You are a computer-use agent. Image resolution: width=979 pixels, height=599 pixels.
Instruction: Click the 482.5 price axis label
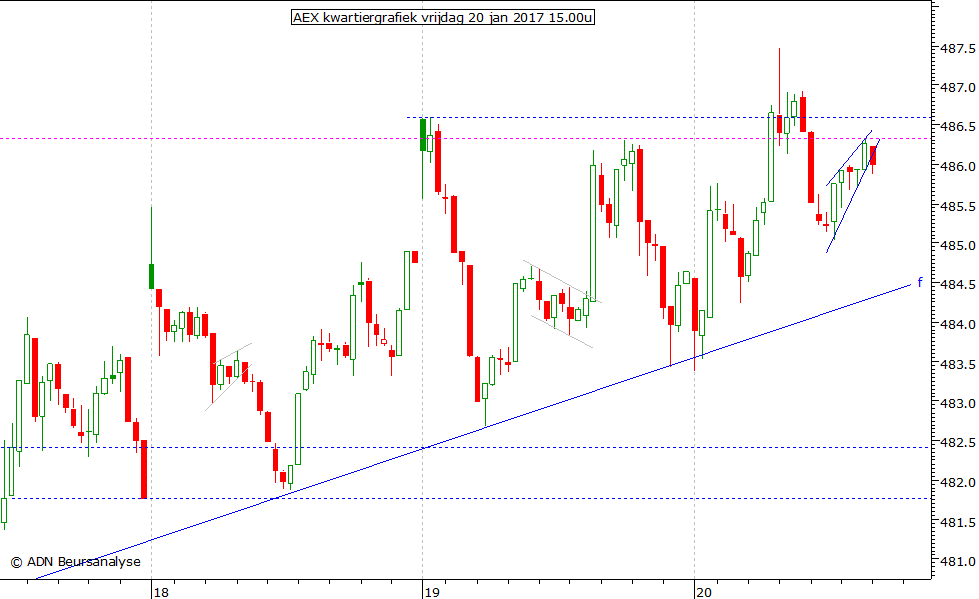[958, 443]
